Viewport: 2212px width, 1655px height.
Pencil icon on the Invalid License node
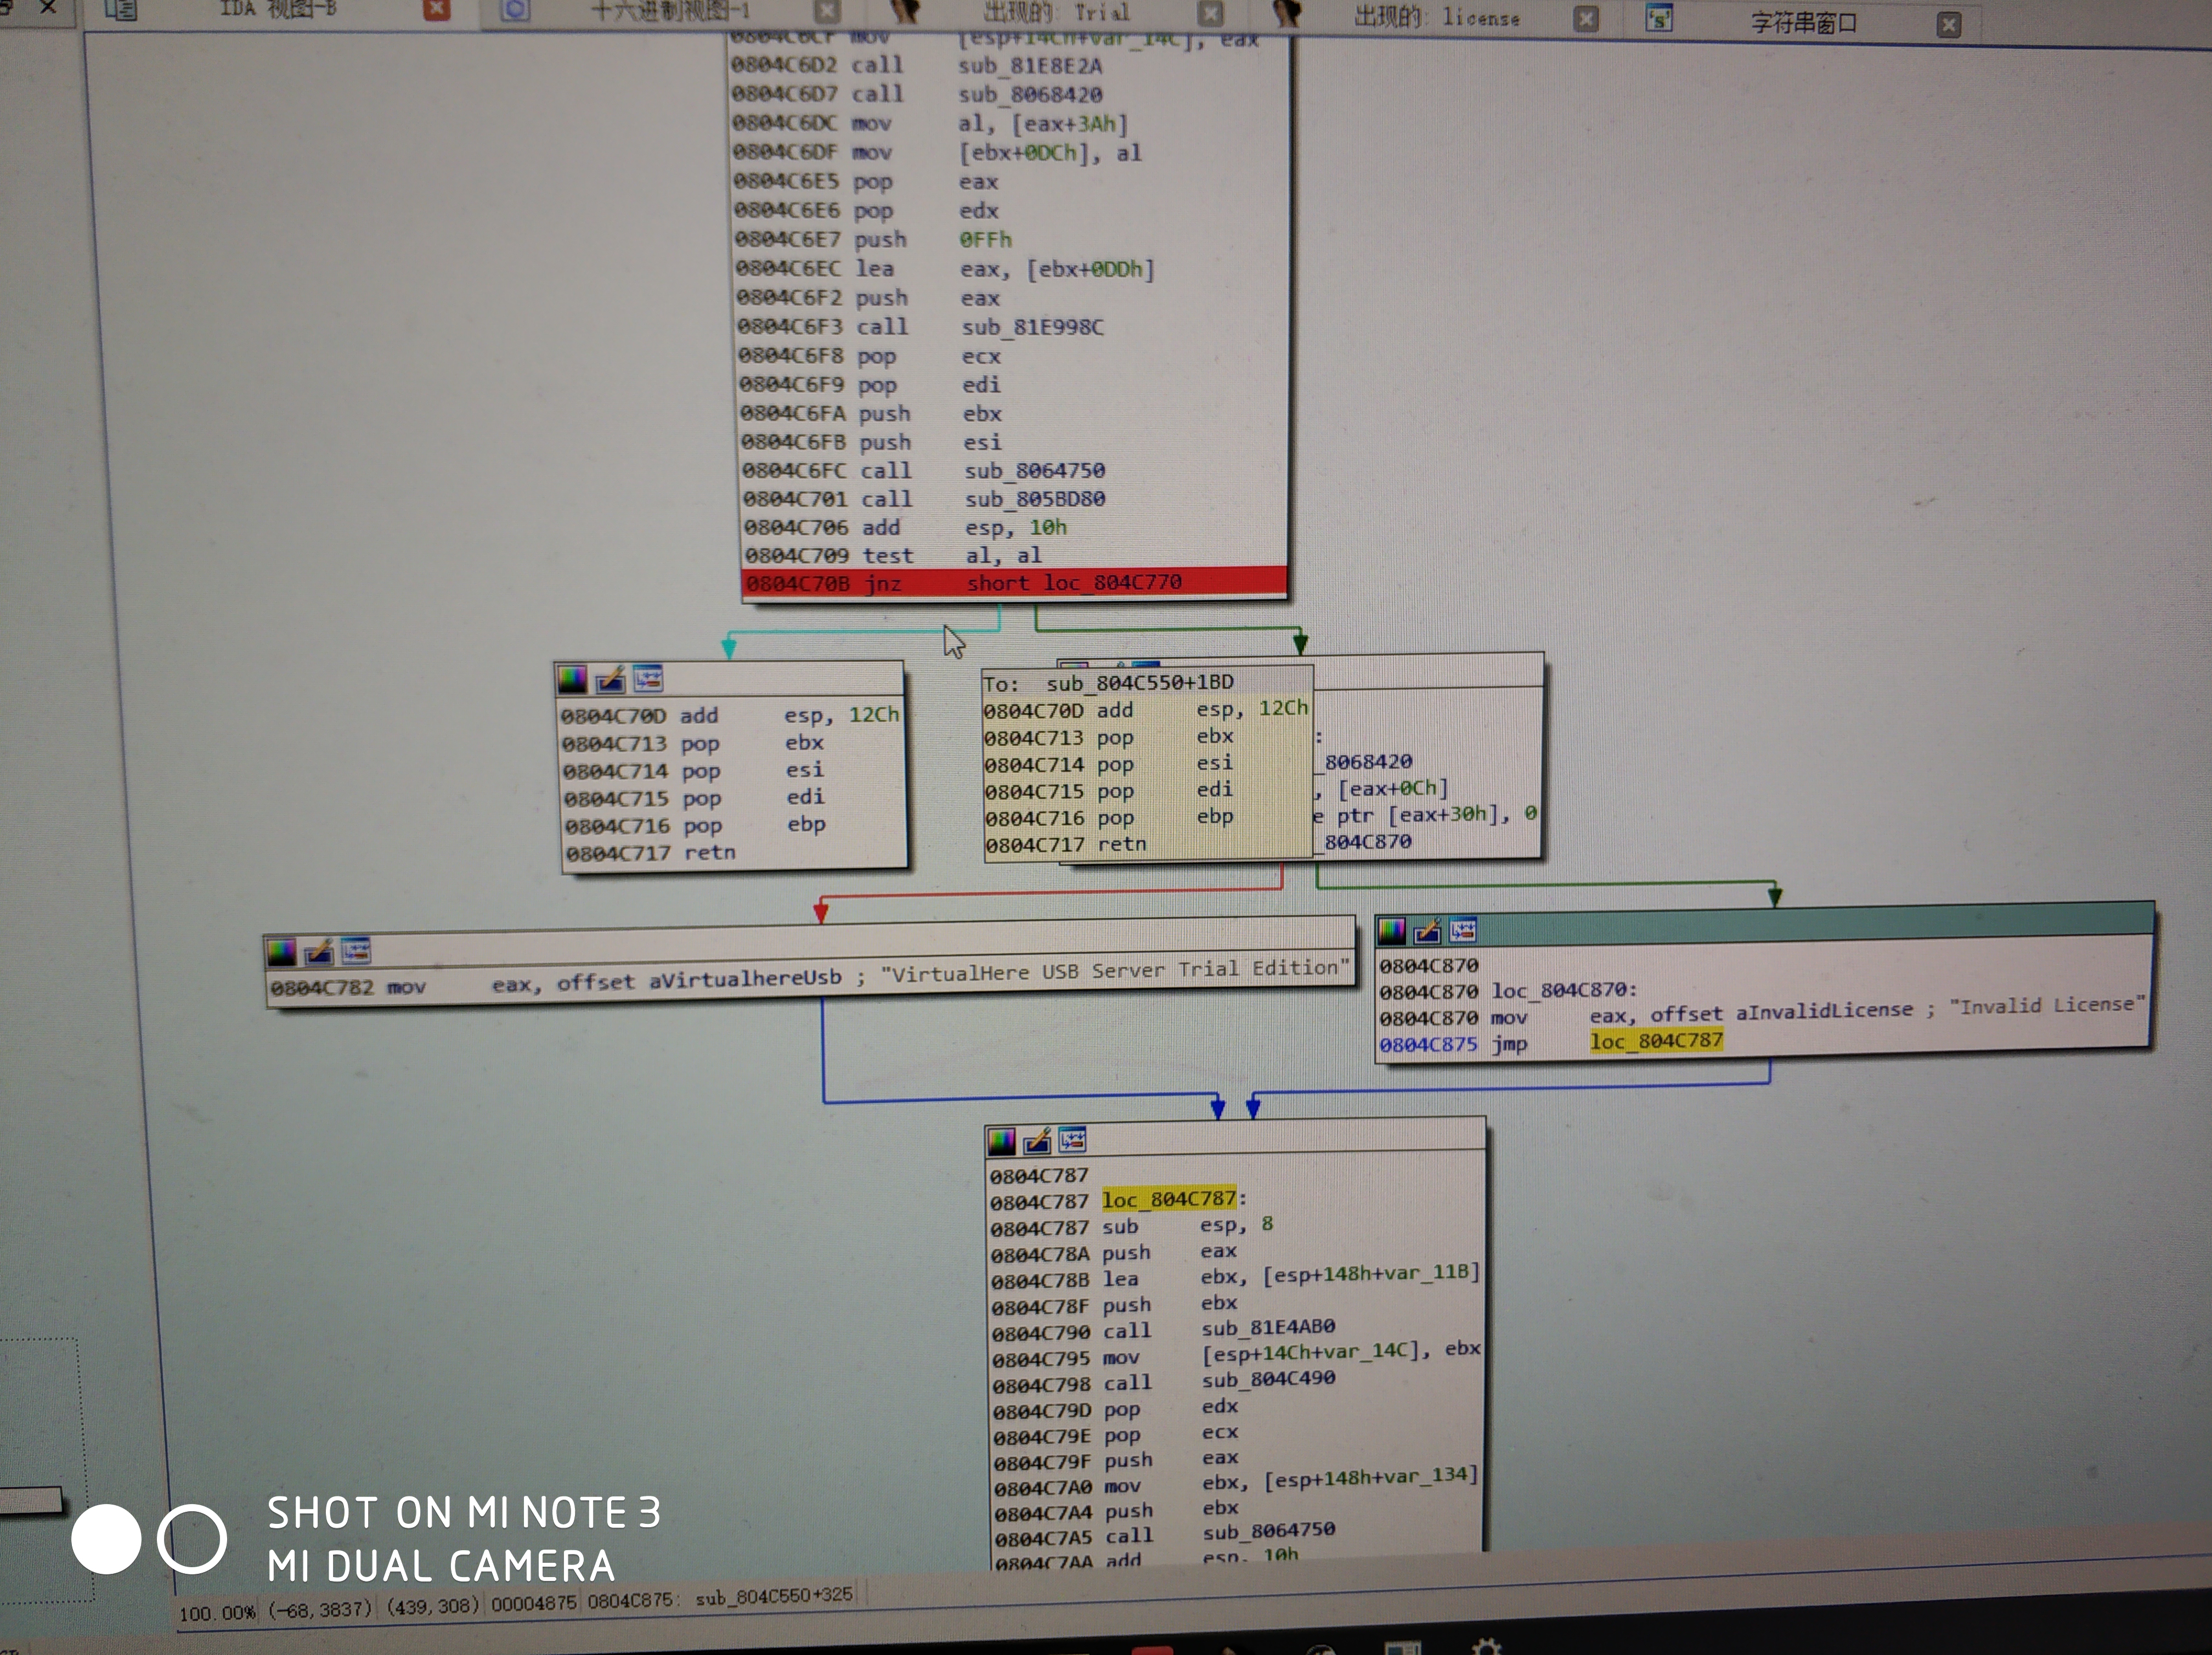pyautogui.click(x=1428, y=932)
